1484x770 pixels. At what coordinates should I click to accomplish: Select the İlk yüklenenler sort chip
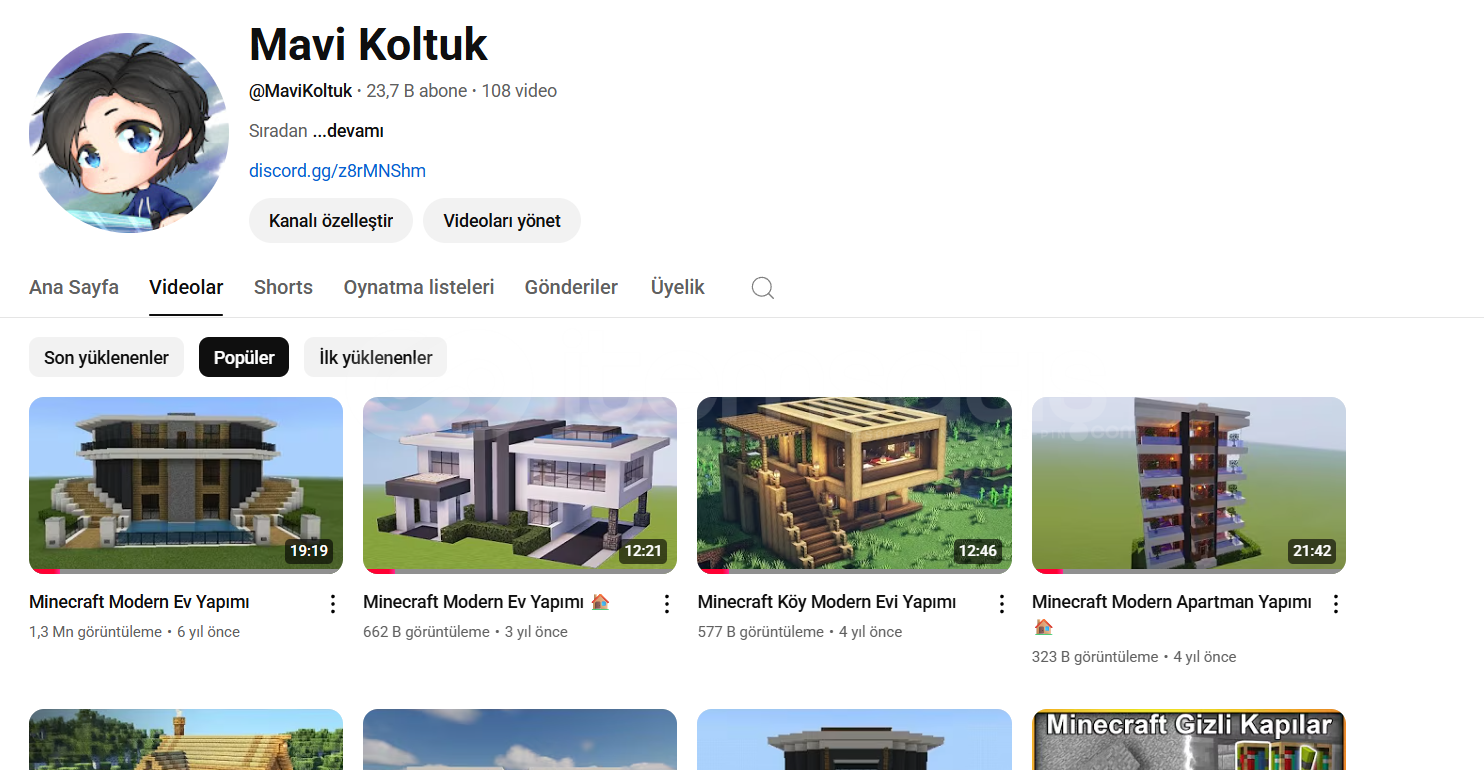(x=375, y=358)
